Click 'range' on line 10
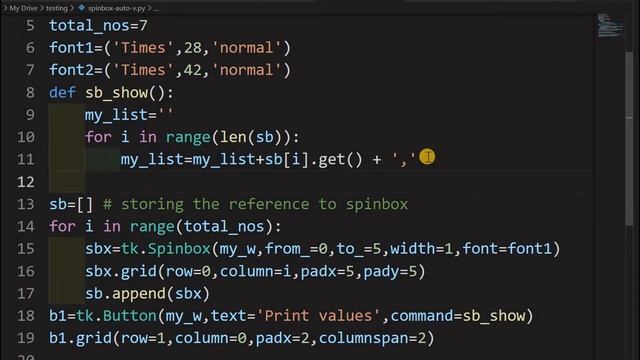The width and height of the screenshot is (640, 360). point(188,137)
